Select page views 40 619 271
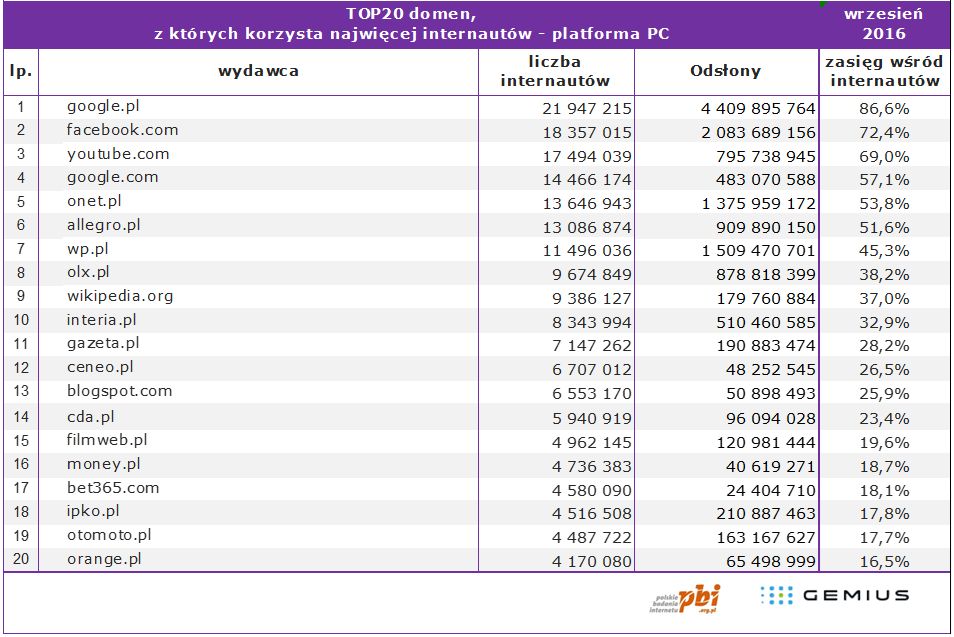The image size is (954, 637). click(x=771, y=466)
